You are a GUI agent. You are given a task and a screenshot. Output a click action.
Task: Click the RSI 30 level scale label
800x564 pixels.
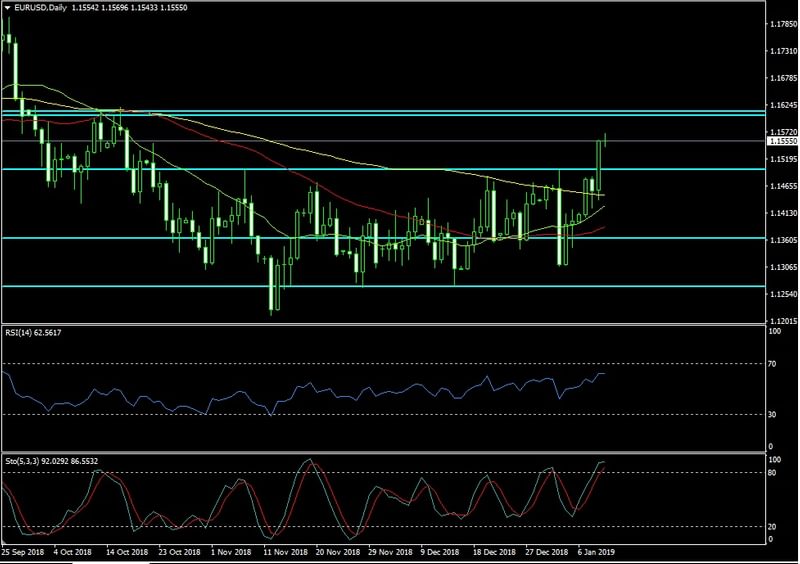click(x=773, y=414)
